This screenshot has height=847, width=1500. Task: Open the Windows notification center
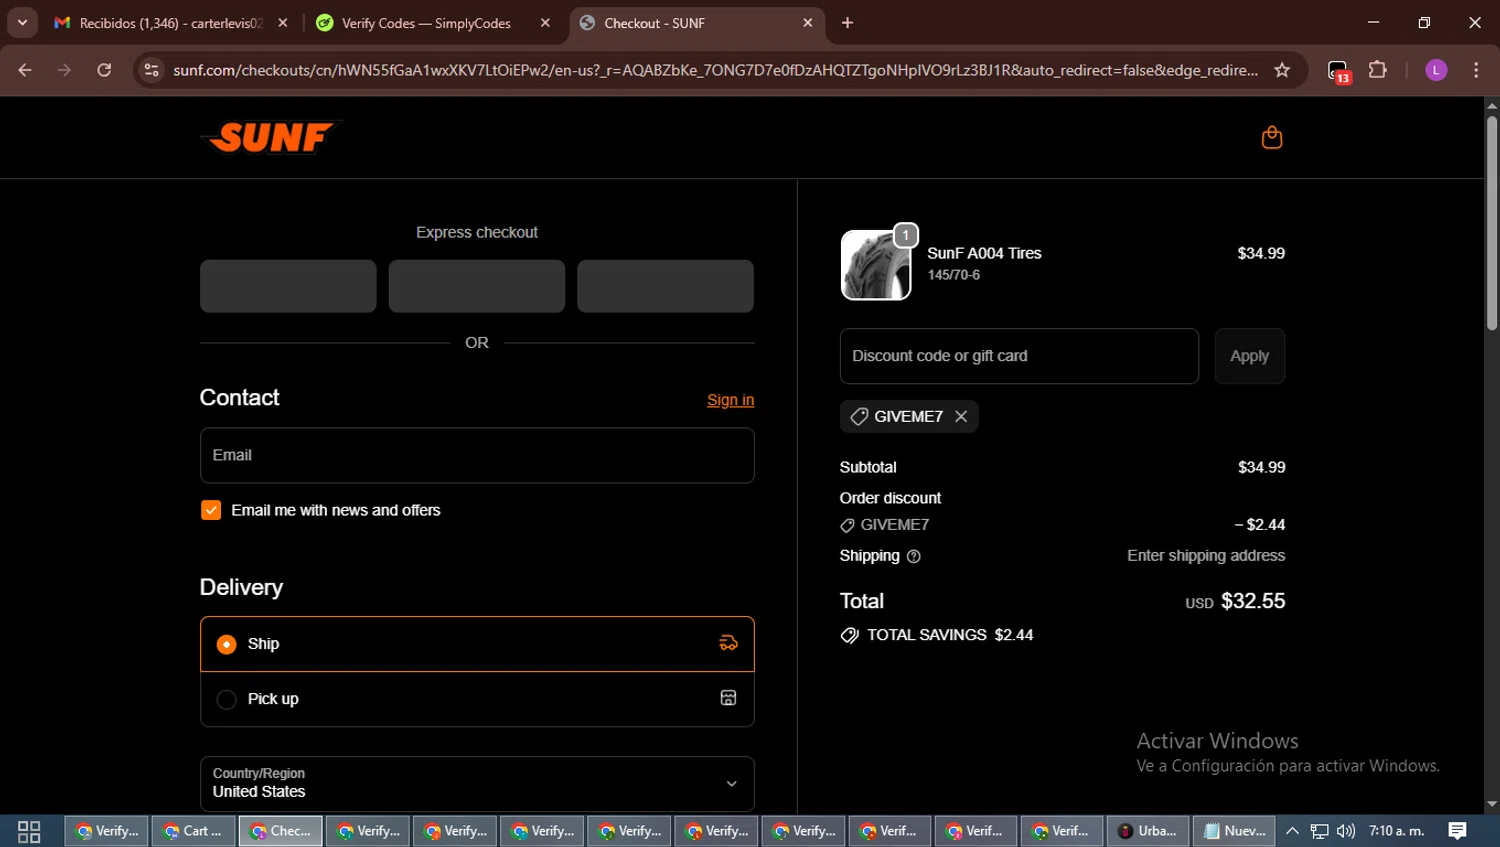coord(1457,831)
